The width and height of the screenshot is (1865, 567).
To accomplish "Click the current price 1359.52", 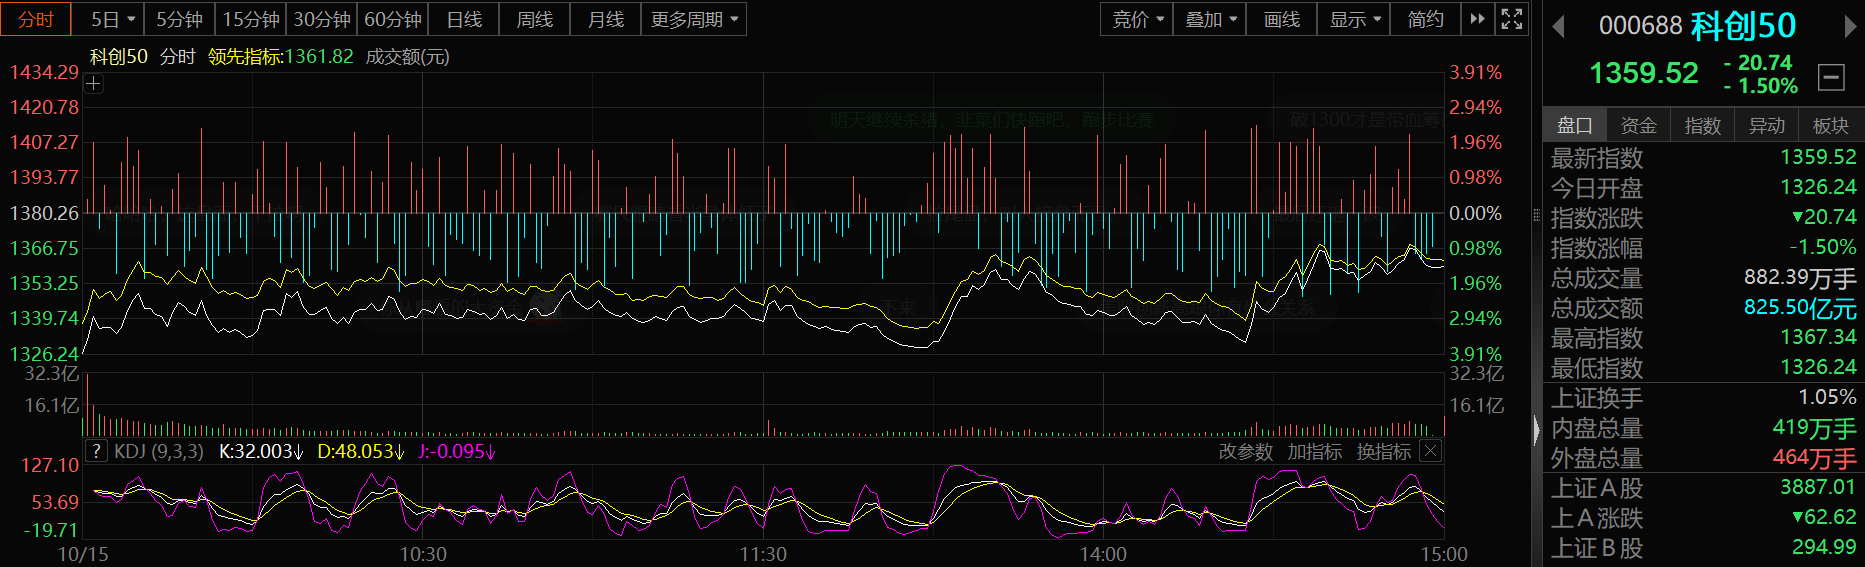I will (x=1644, y=73).
